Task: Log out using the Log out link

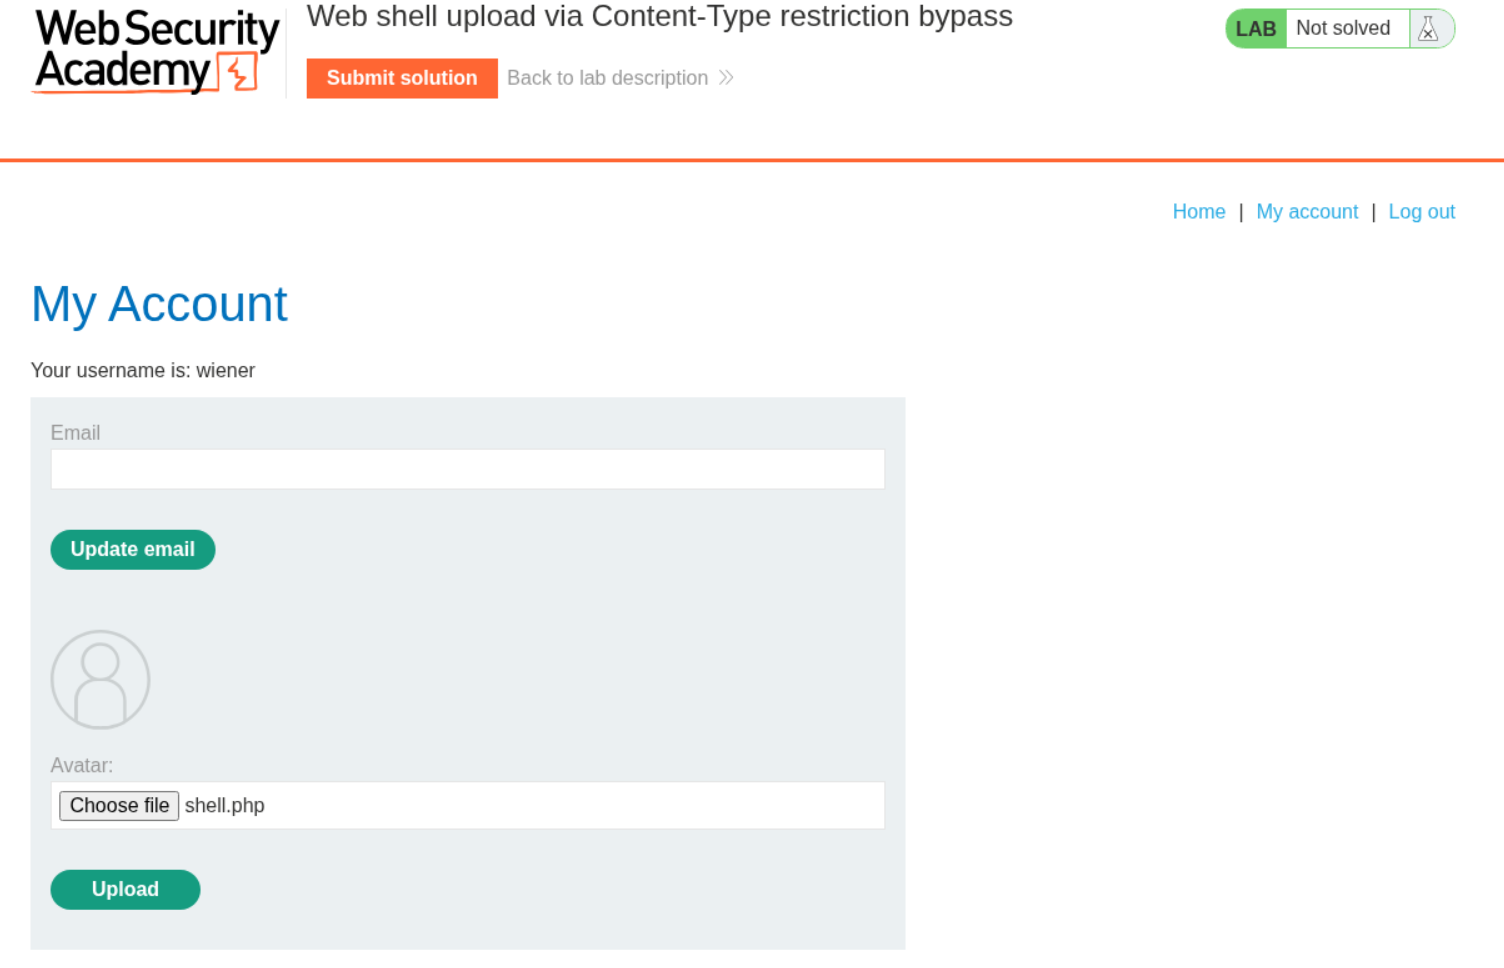Action: click(1421, 212)
